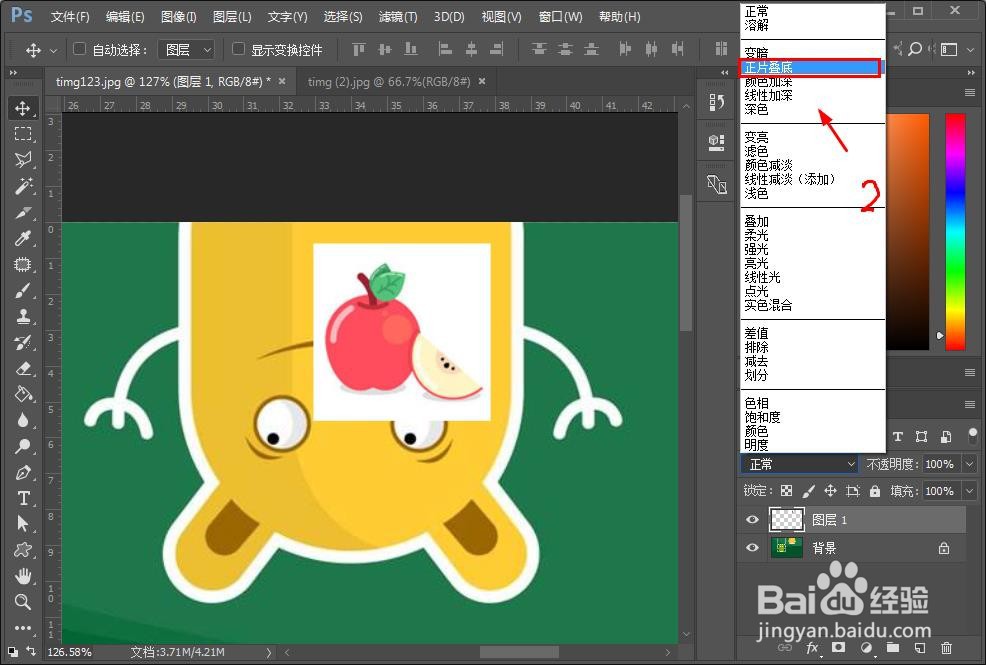
Task: Enable the 自动选择 checkbox
Action: pyautogui.click(x=79, y=48)
